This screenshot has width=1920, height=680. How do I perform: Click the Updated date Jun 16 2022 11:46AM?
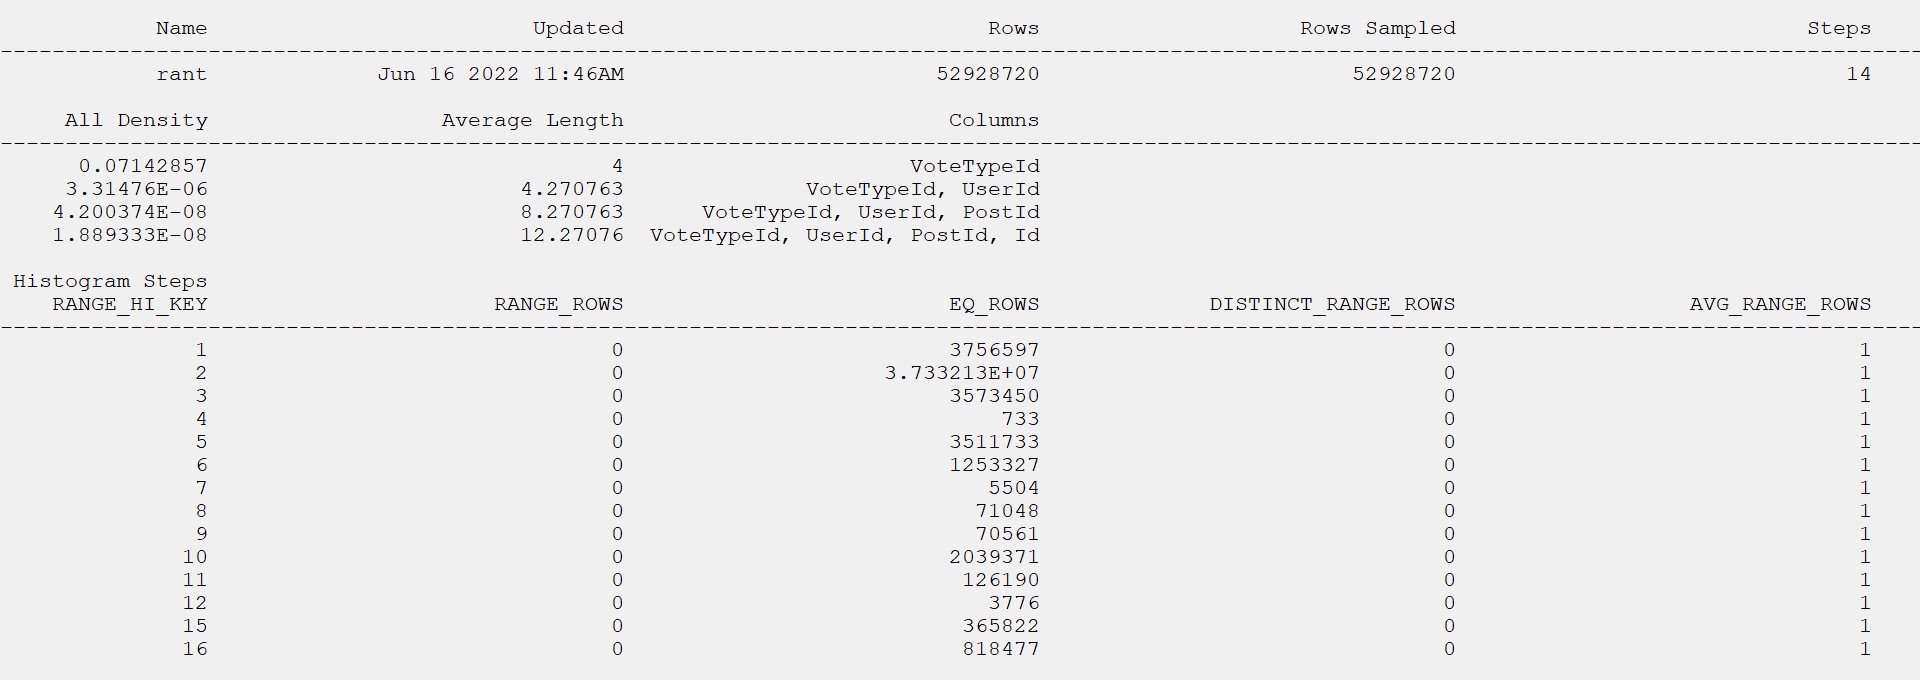coord(501,74)
